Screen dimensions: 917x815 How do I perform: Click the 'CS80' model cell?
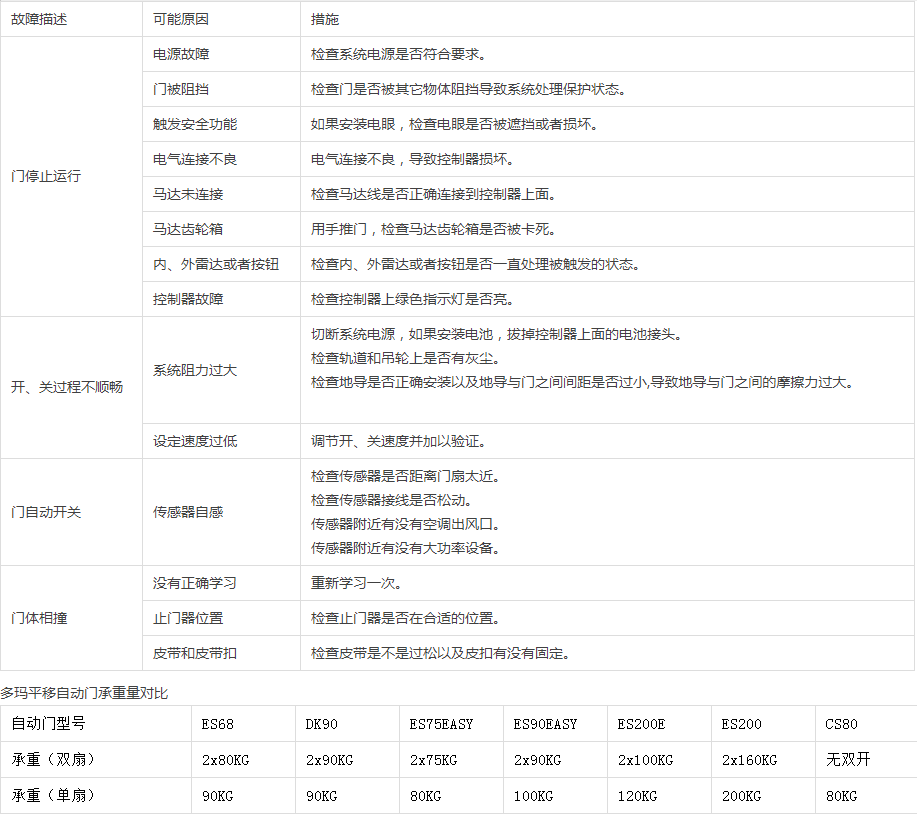click(x=841, y=724)
